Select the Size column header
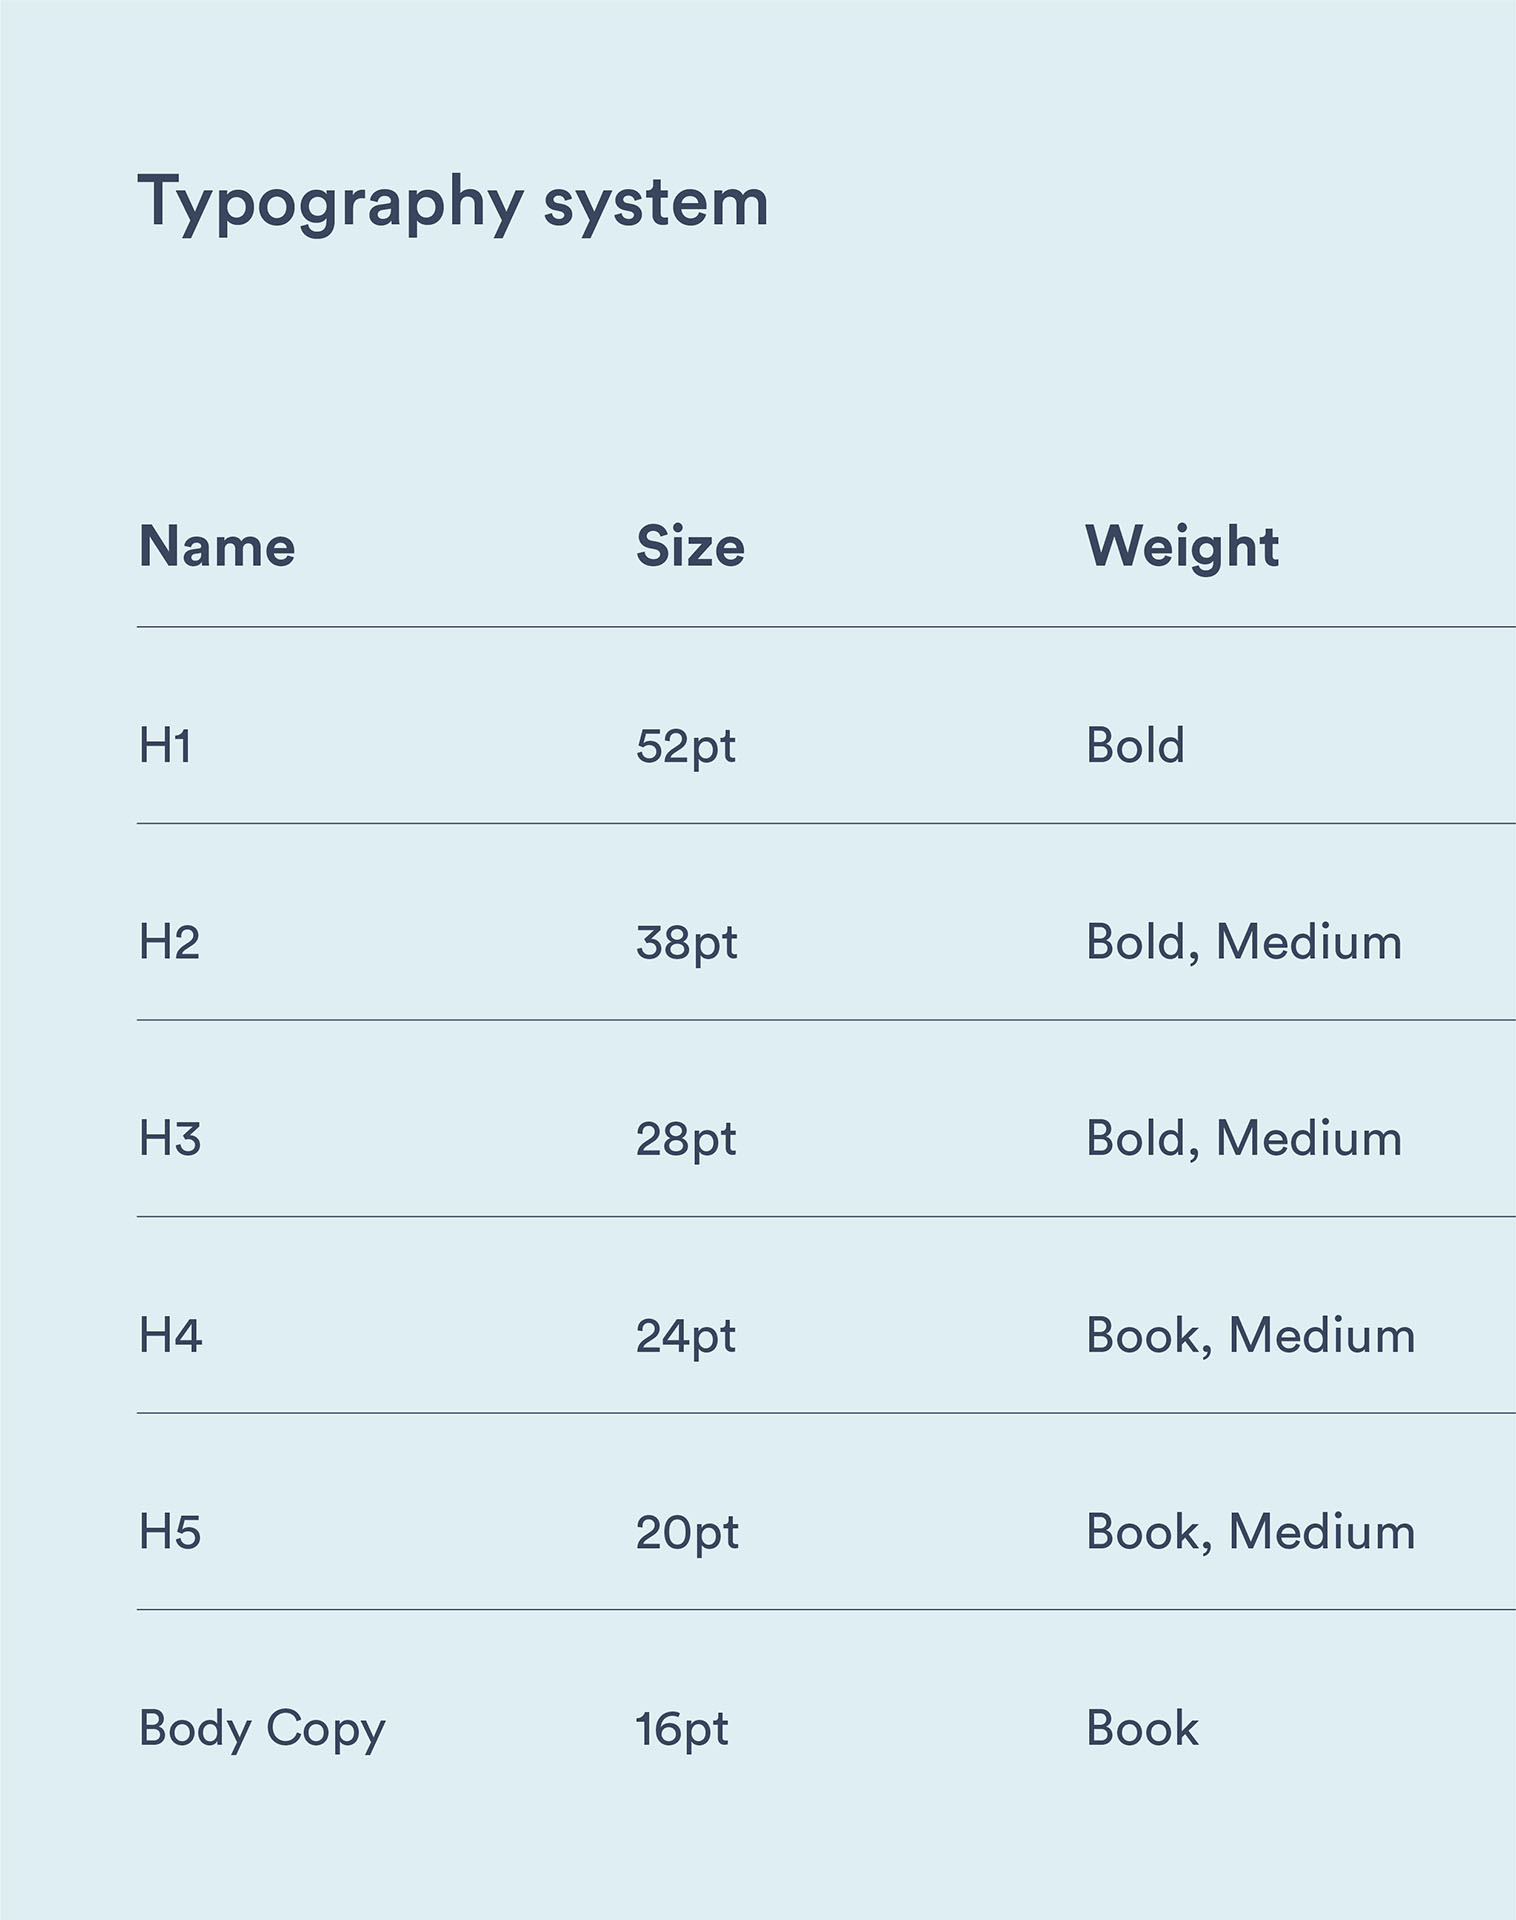This screenshot has height=1920, width=1516. (x=691, y=547)
